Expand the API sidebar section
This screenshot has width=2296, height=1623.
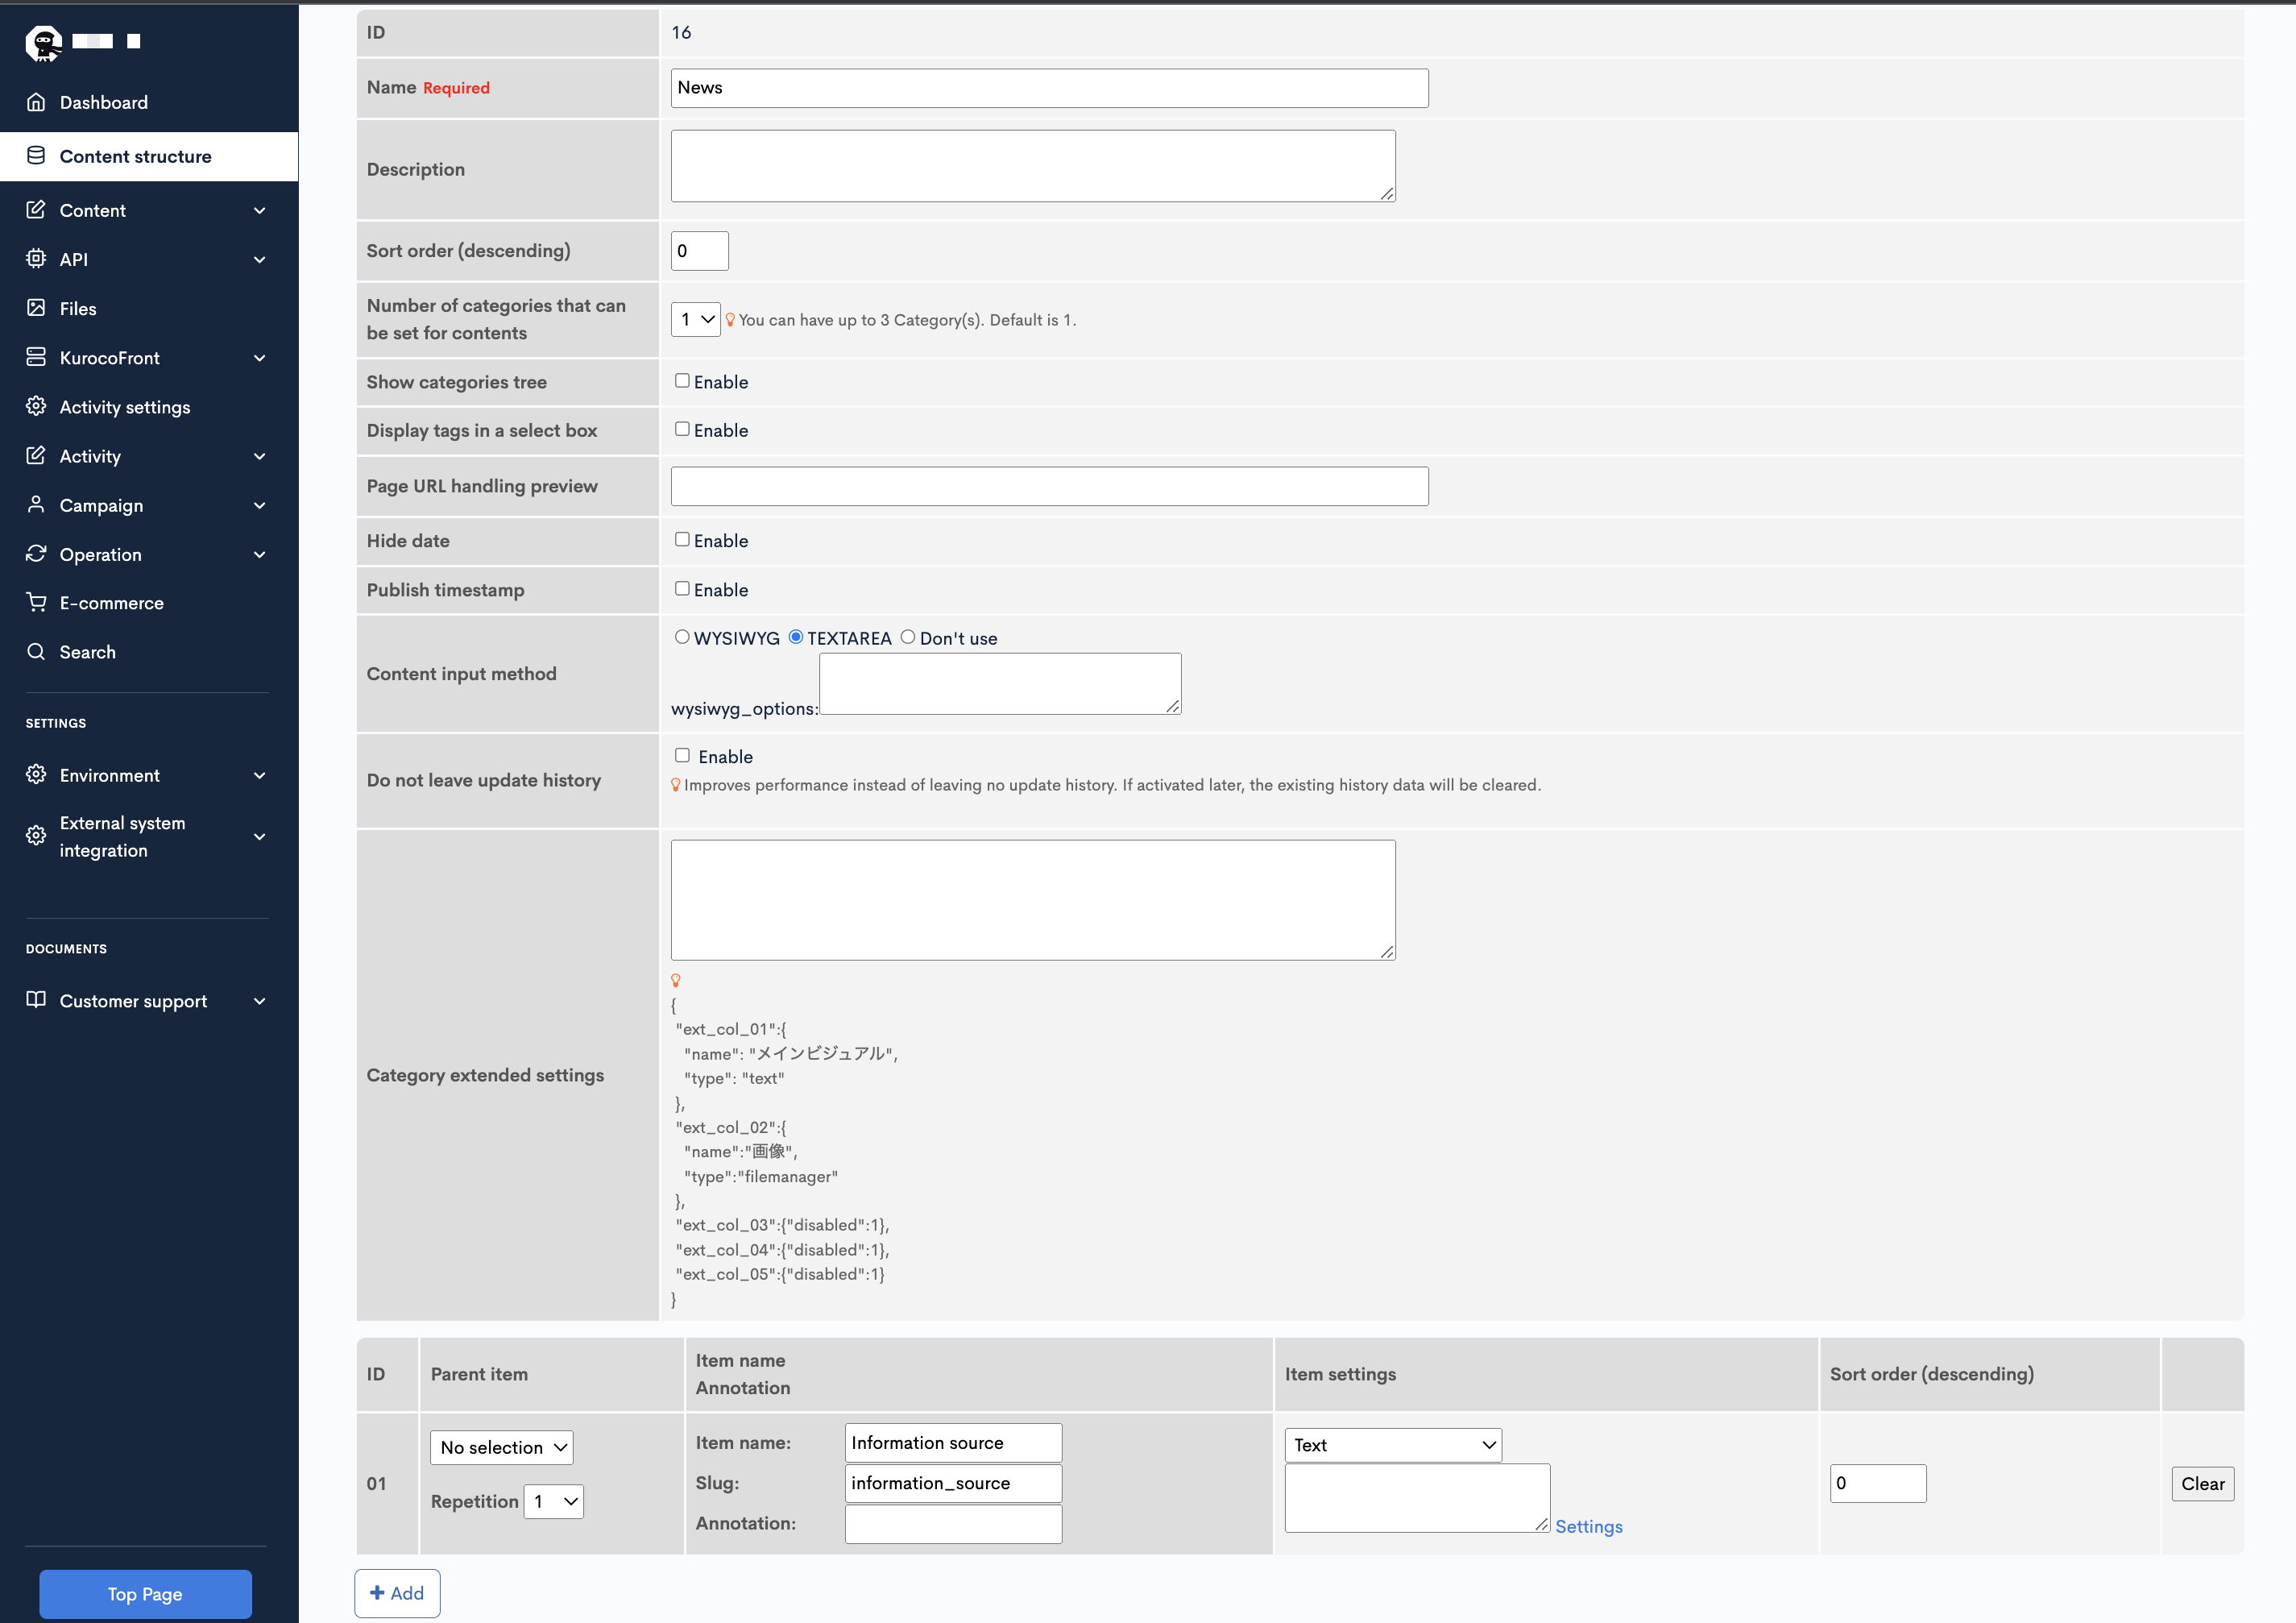pyautogui.click(x=75, y=258)
